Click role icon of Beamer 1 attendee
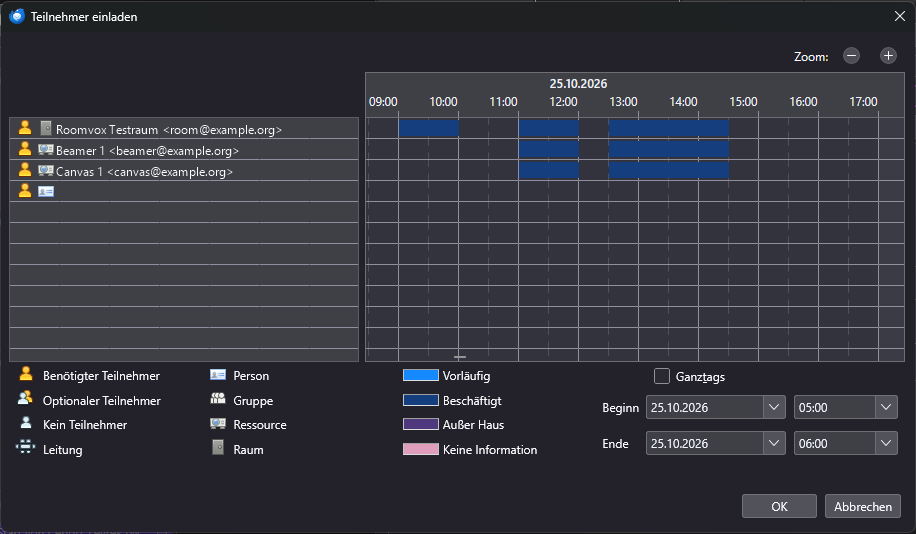 point(25,149)
